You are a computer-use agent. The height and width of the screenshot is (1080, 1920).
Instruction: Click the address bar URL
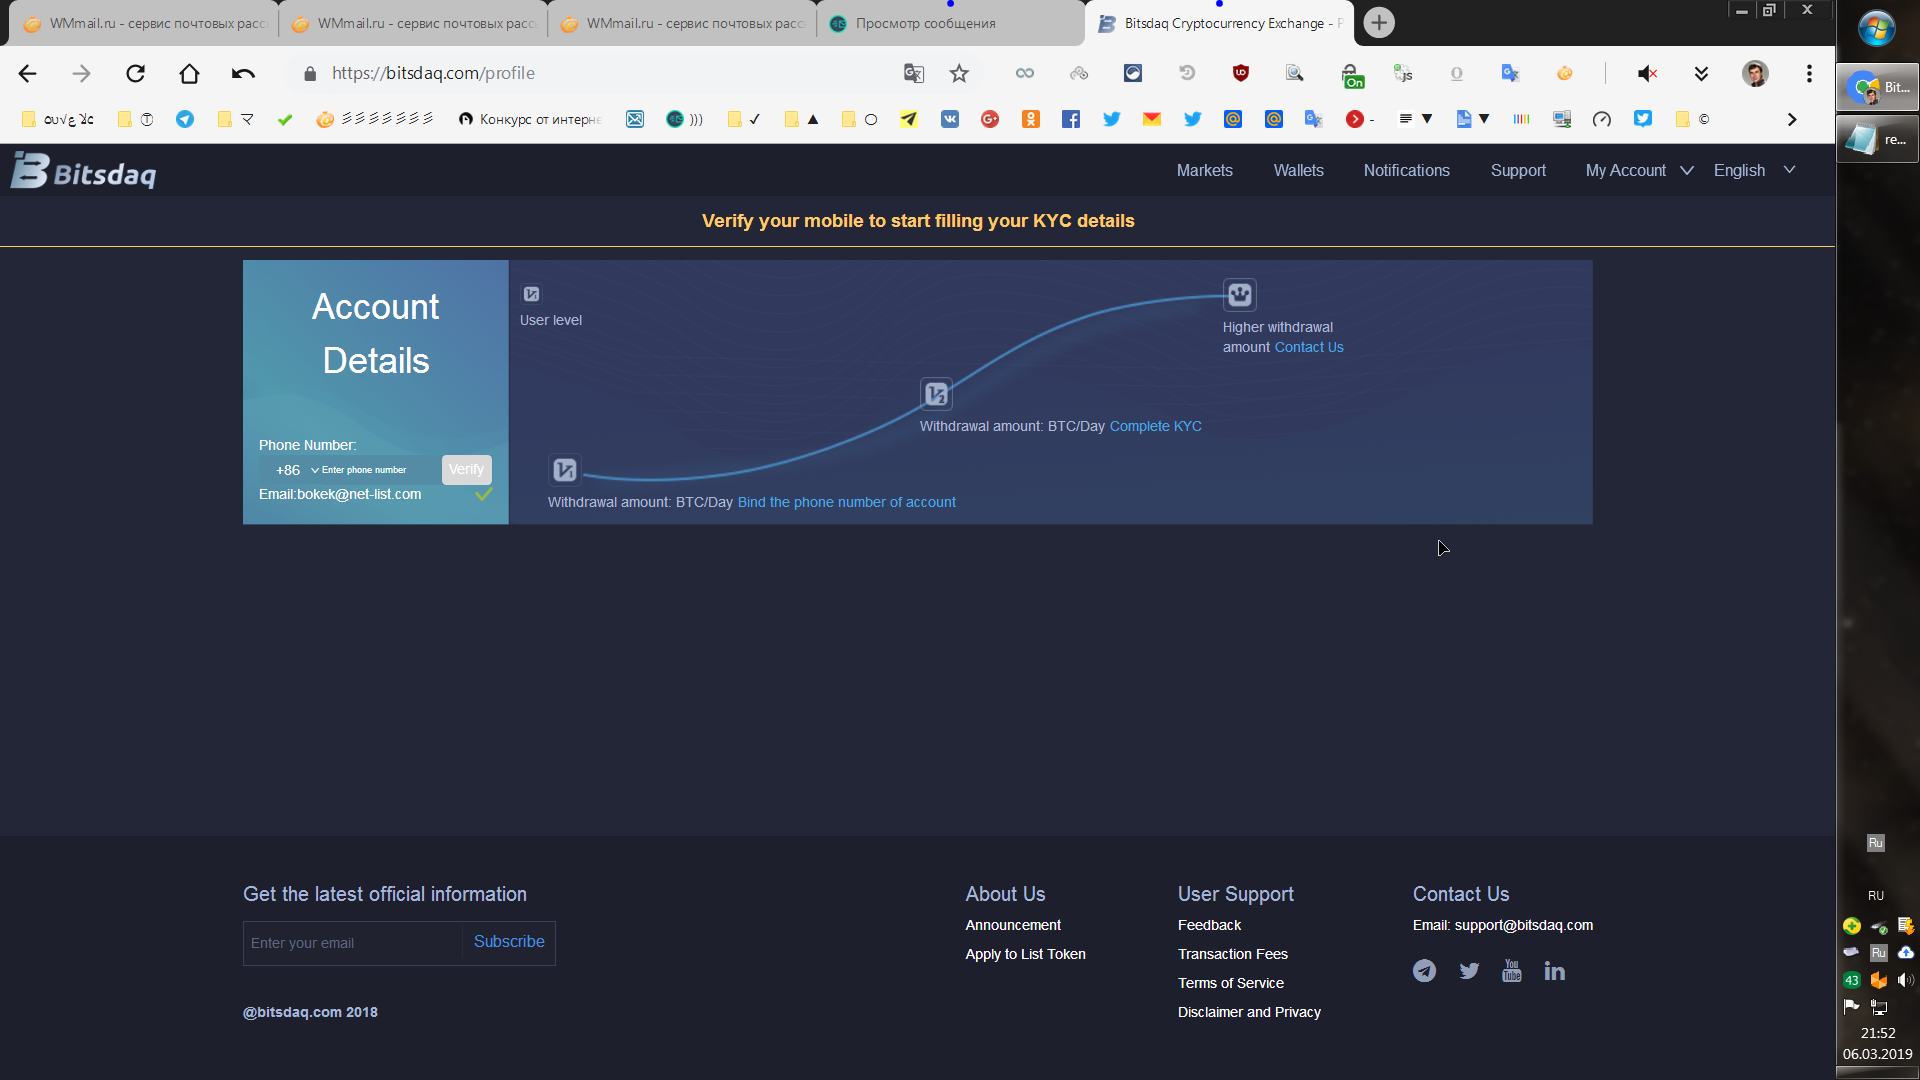coord(433,73)
